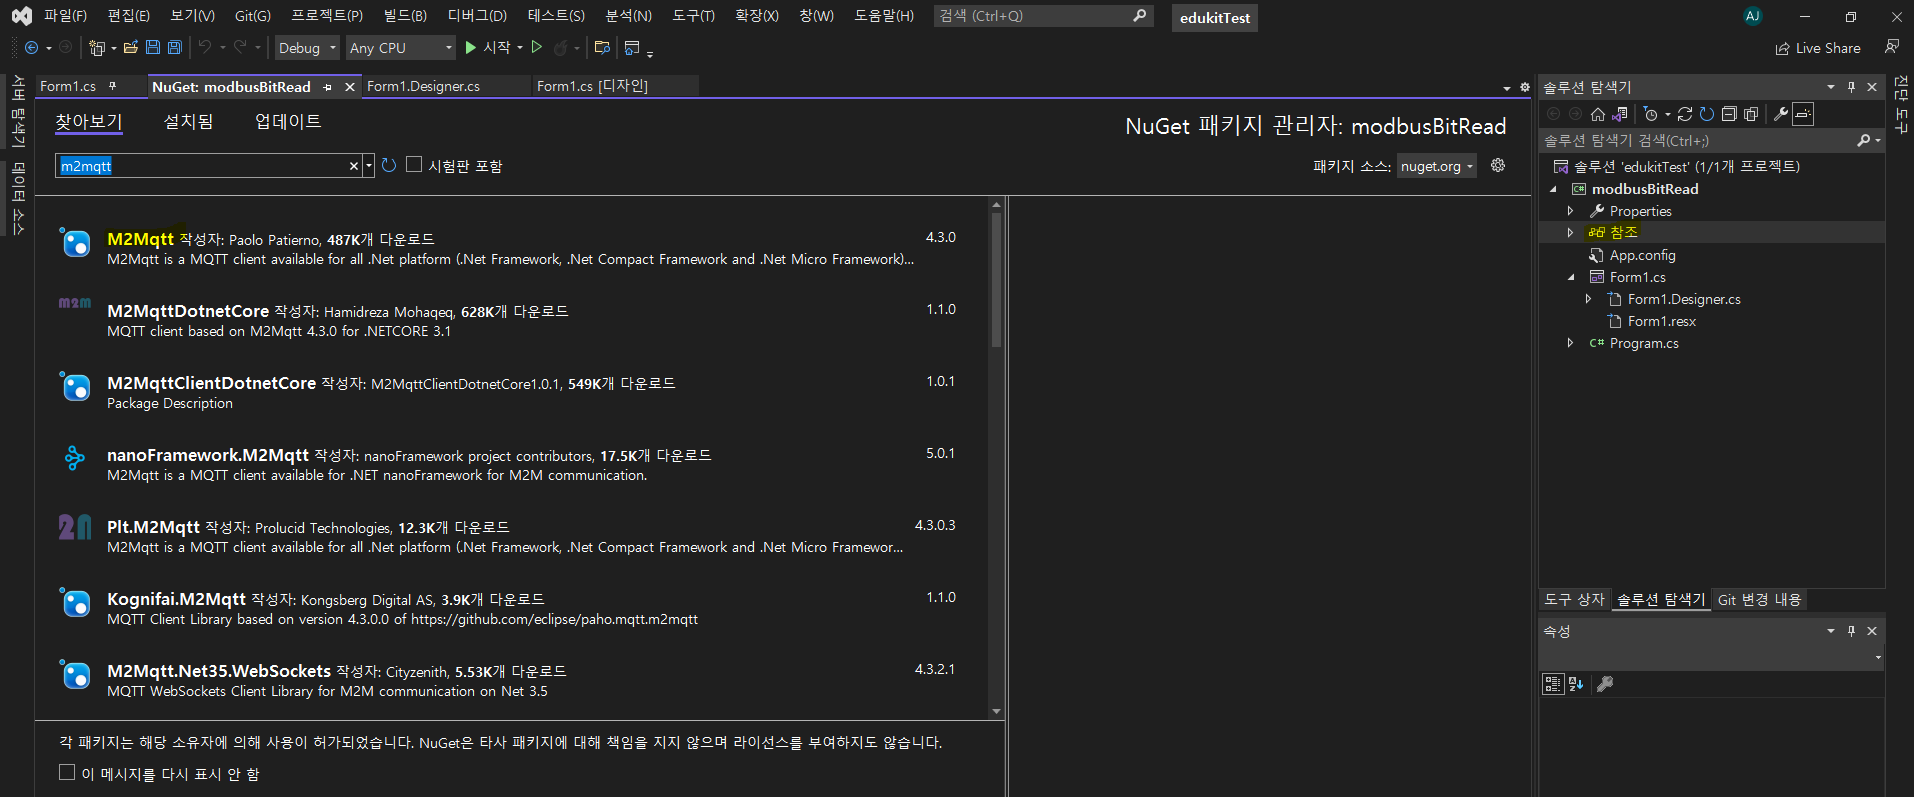
Task: Switch to the 업데이트 updates tab
Action: pos(288,122)
